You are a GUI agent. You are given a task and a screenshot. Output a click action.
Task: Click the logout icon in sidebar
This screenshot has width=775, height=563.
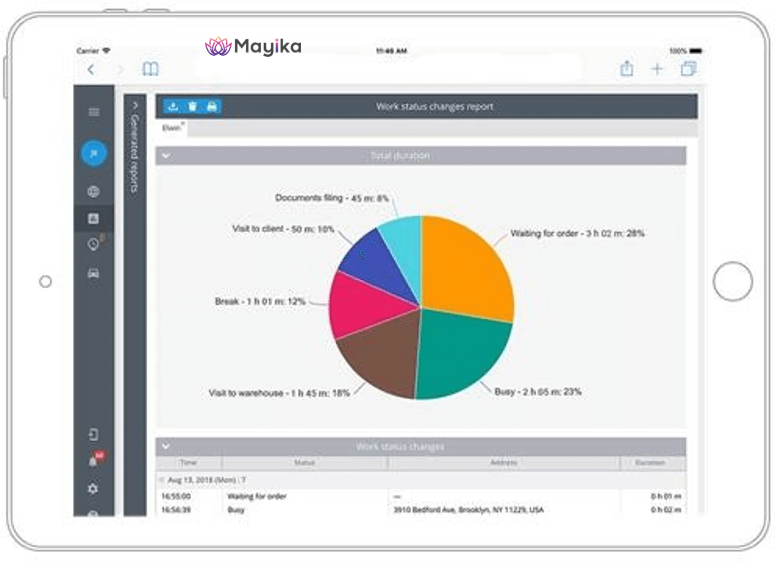point(94,434)
